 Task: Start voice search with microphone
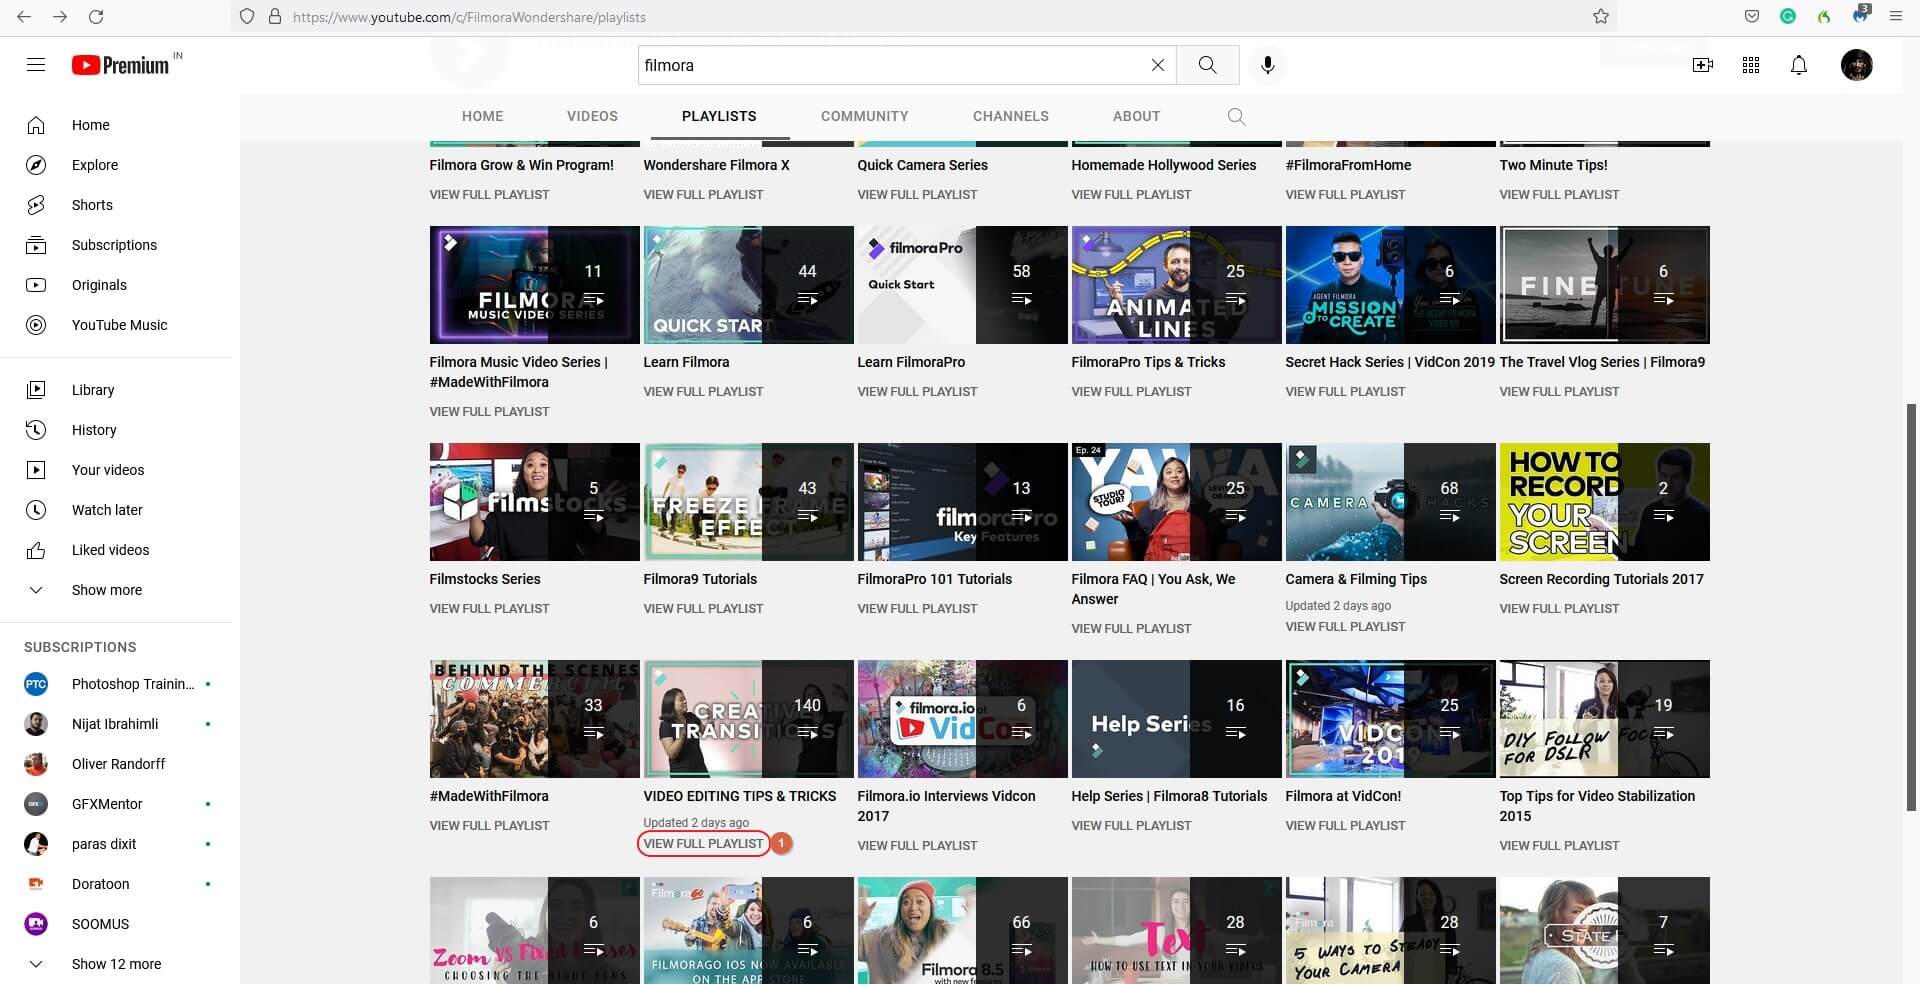1267,65
